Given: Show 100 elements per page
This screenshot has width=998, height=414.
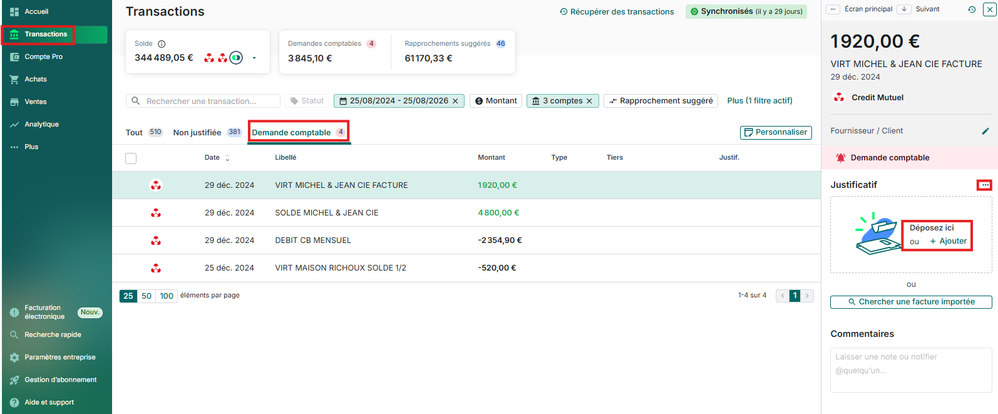Looking at the screenshot, I should coord(166,296).
